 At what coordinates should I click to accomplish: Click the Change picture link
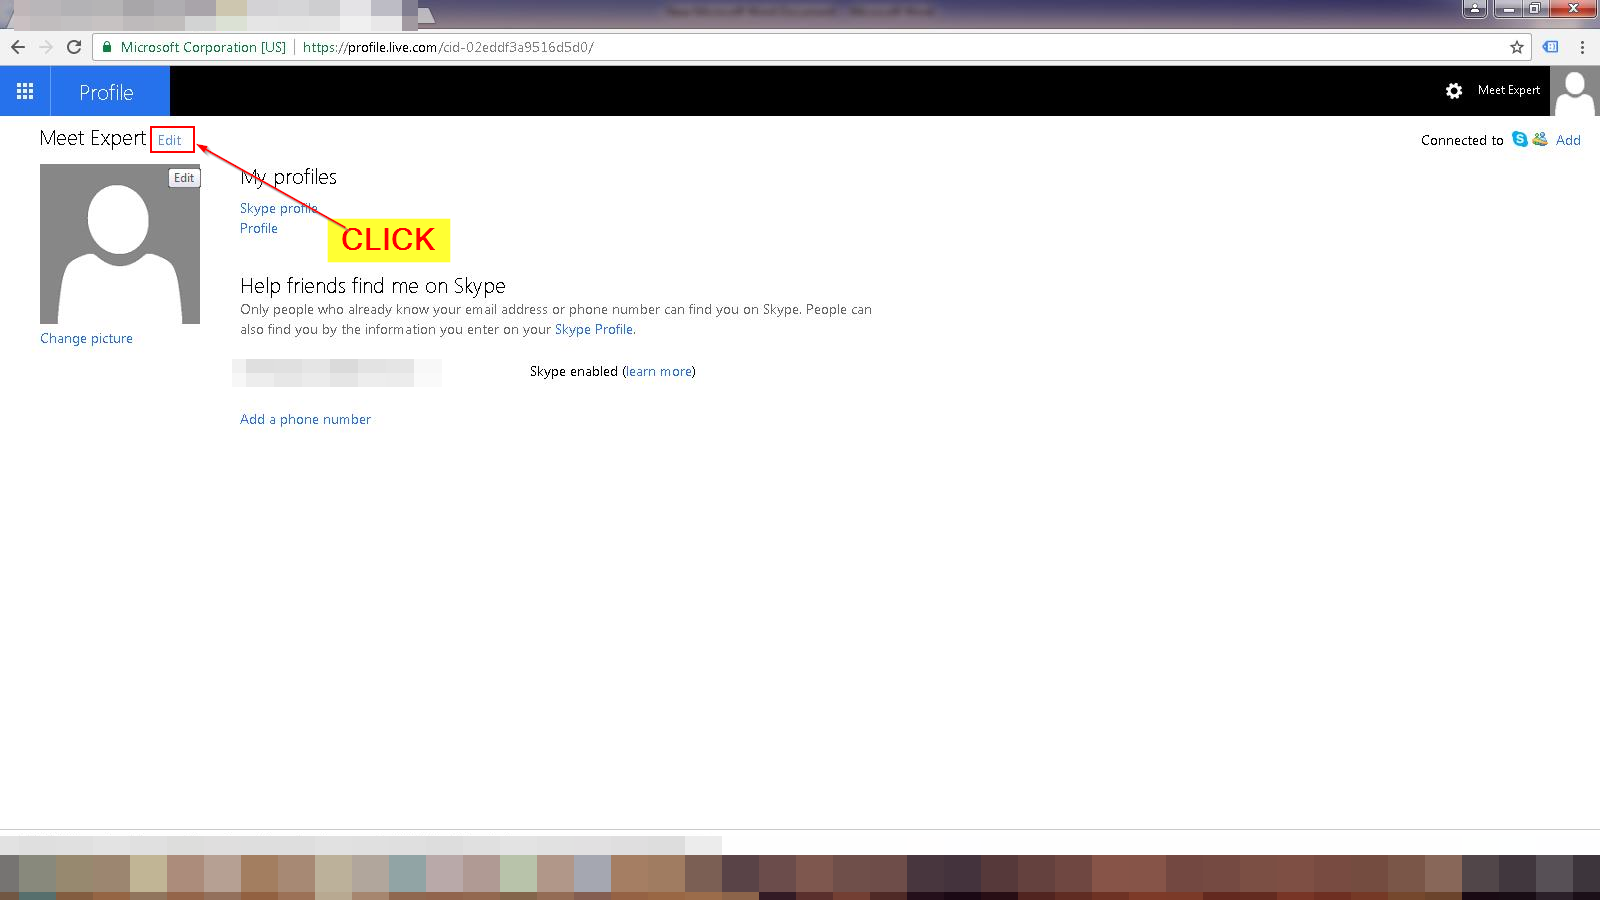86,338
